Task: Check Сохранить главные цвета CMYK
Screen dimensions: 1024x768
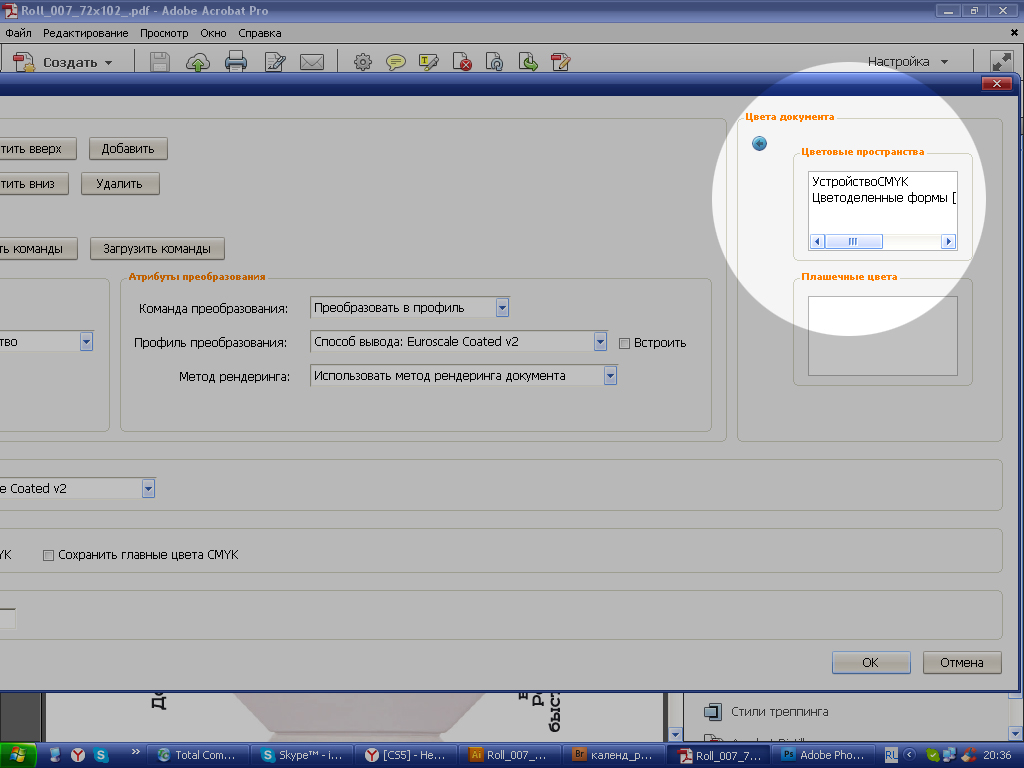Action: tap(48, 555)
